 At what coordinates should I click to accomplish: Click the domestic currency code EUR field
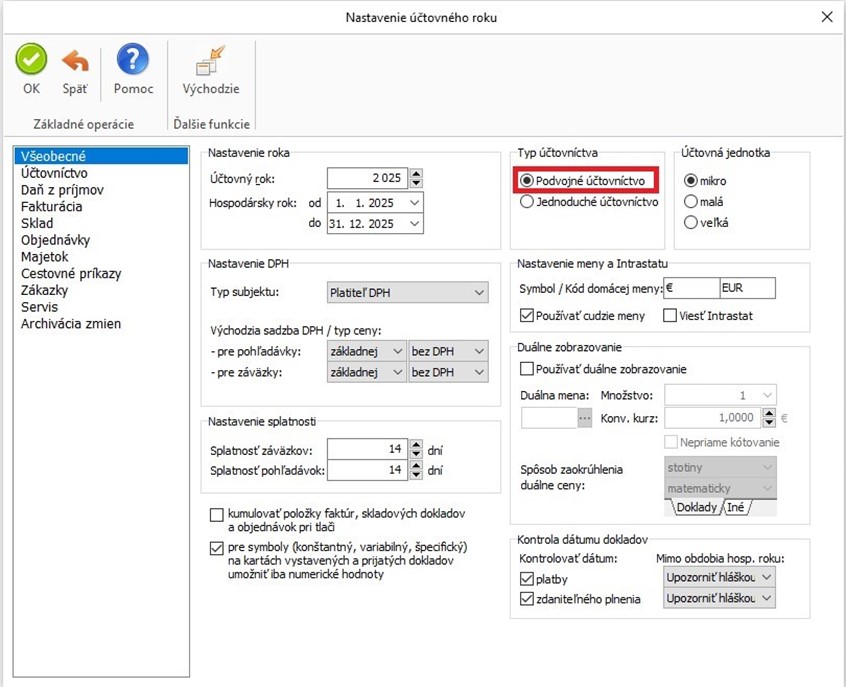pos(747,288)
